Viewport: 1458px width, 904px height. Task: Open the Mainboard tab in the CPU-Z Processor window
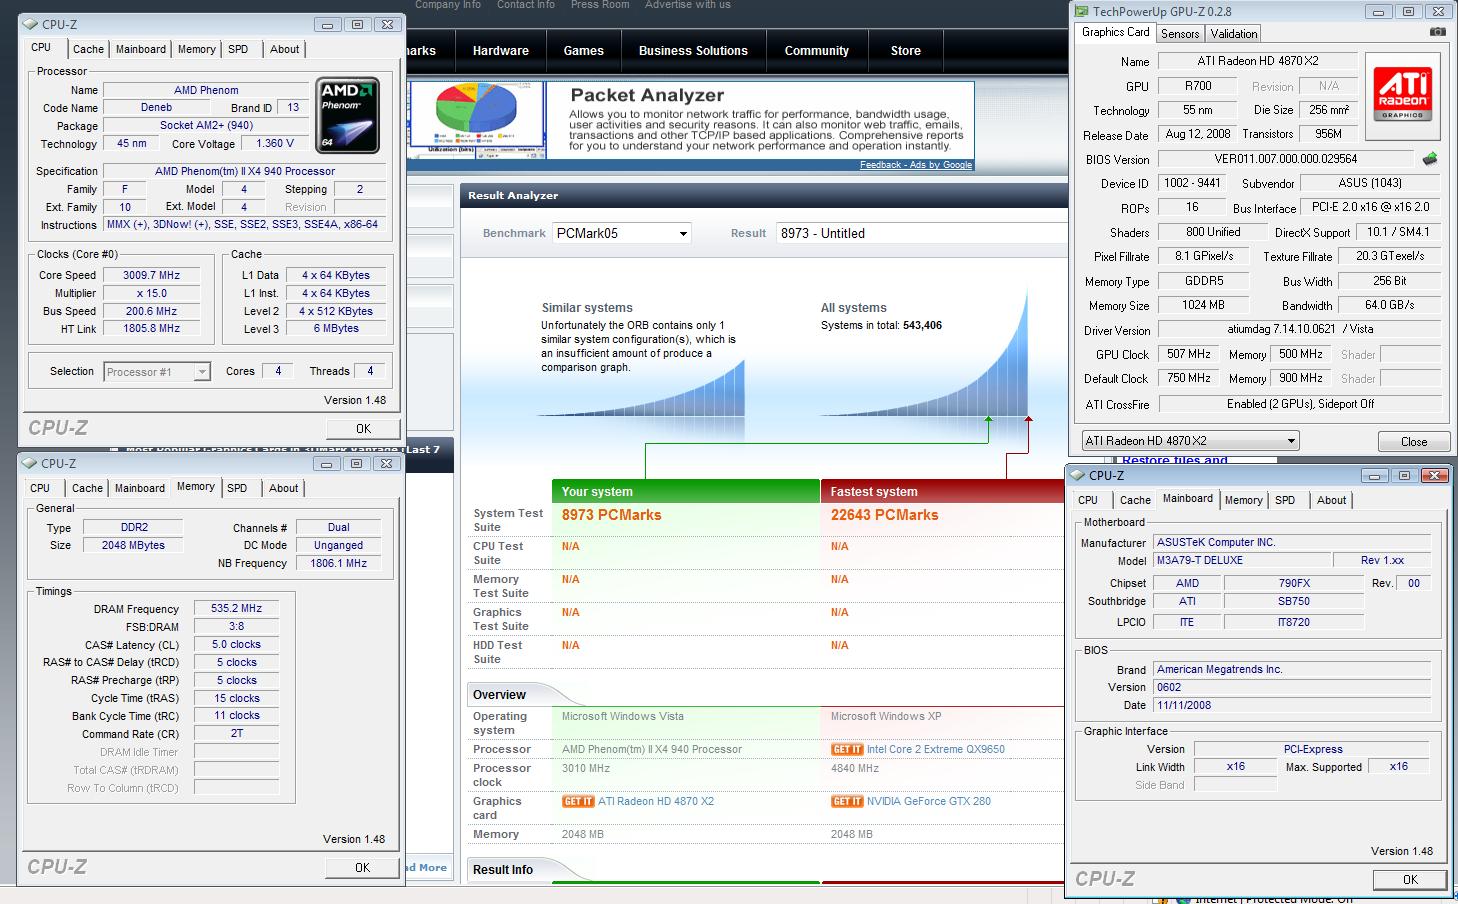tap(141, 49)
